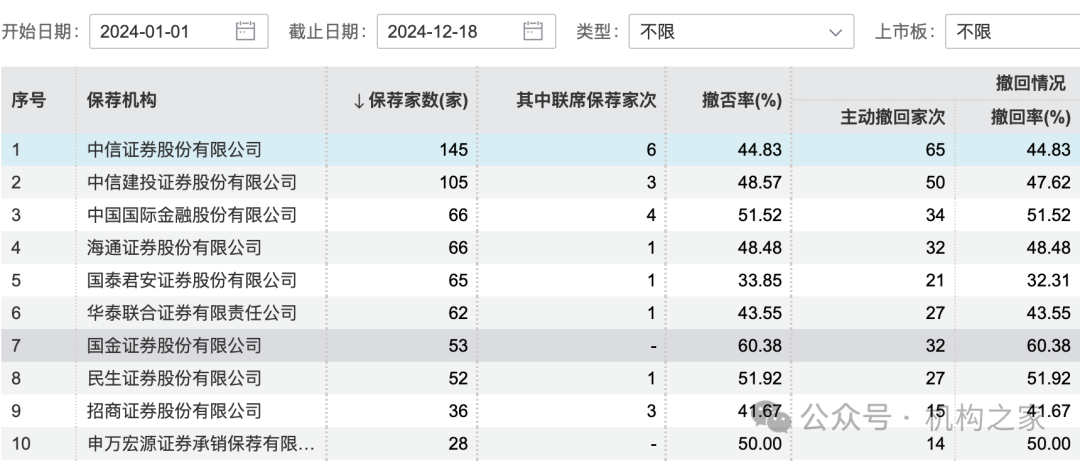
Task: Click the 保荐家数 value 65
Action: (x=458, y=280)
